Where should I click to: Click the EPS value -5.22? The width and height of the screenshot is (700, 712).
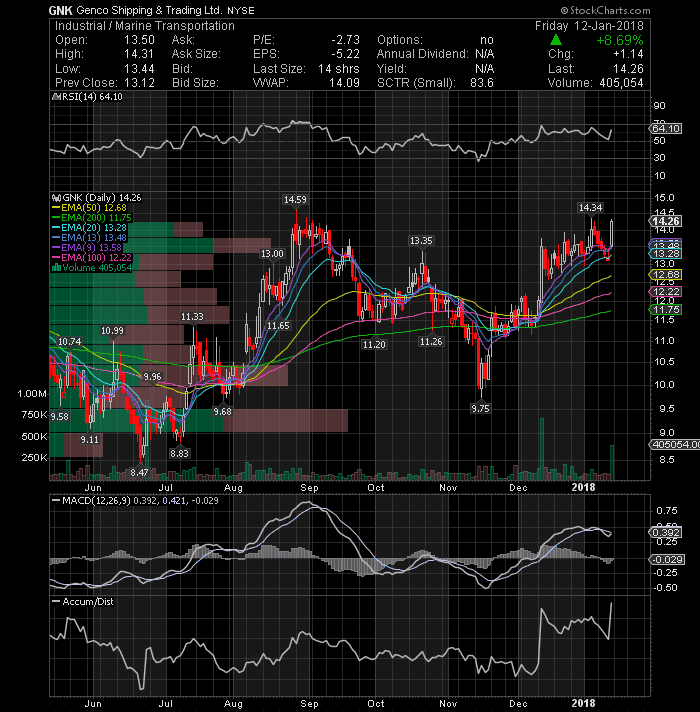[x=345, y=54]
